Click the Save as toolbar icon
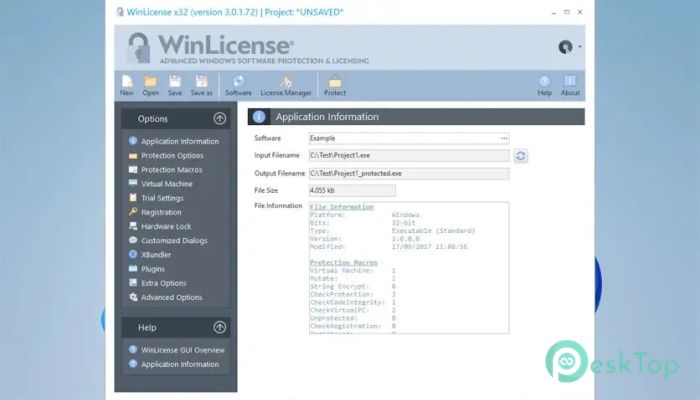This screenshot has width=700, height=400. pyautogui.click(x=201, y=85)
